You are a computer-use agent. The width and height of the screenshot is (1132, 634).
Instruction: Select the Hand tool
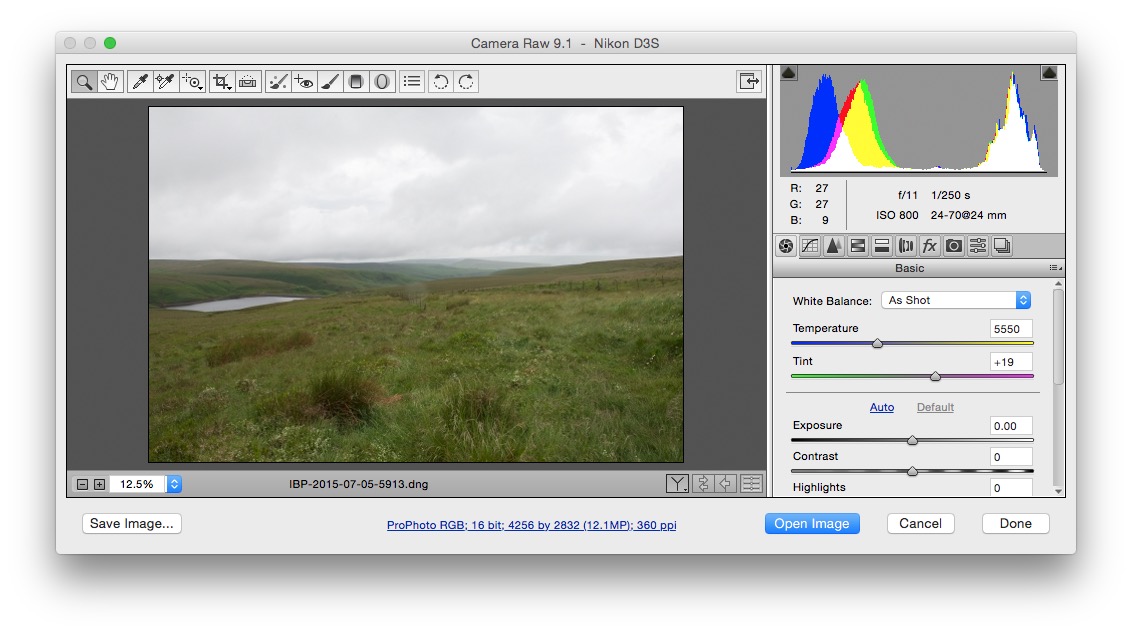pyautogui.click(x=110, y=82)
